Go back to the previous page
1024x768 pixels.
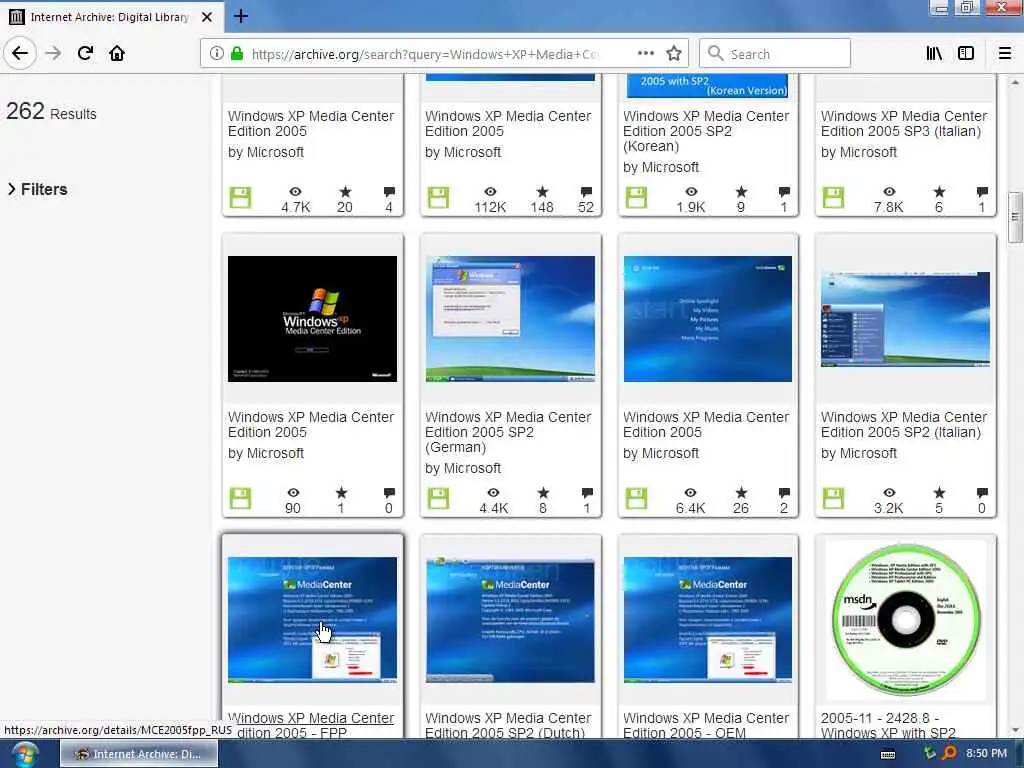click(x=20, y=53)
